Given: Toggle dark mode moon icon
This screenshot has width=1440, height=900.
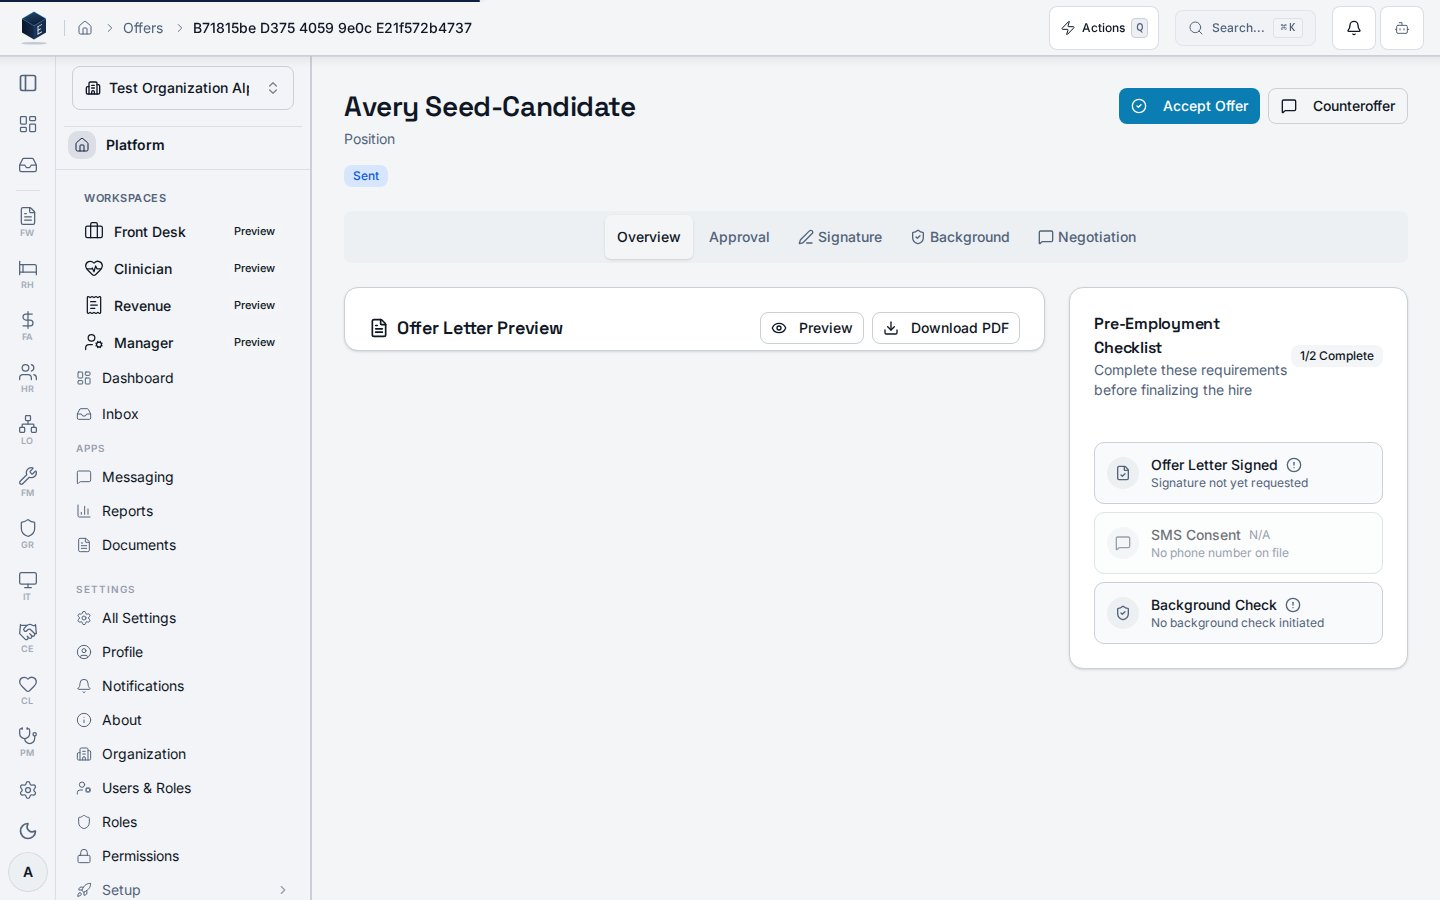Looking at the screenshot, I should (x=28, y=831).
